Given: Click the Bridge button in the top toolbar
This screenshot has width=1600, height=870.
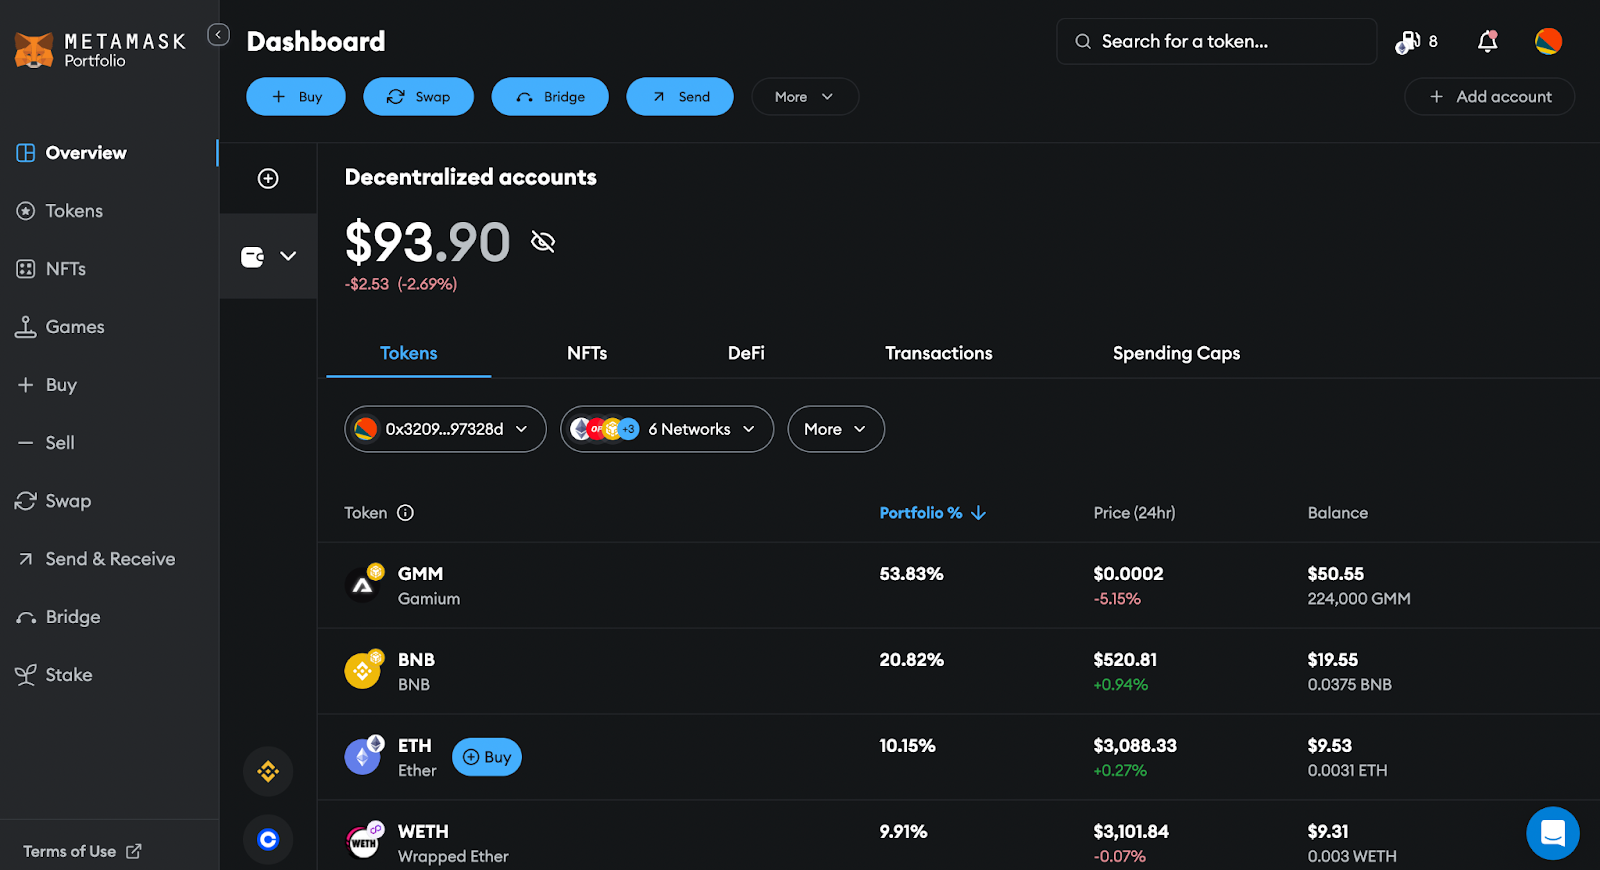Looking at the screenshot, I should tap(550, 97).
